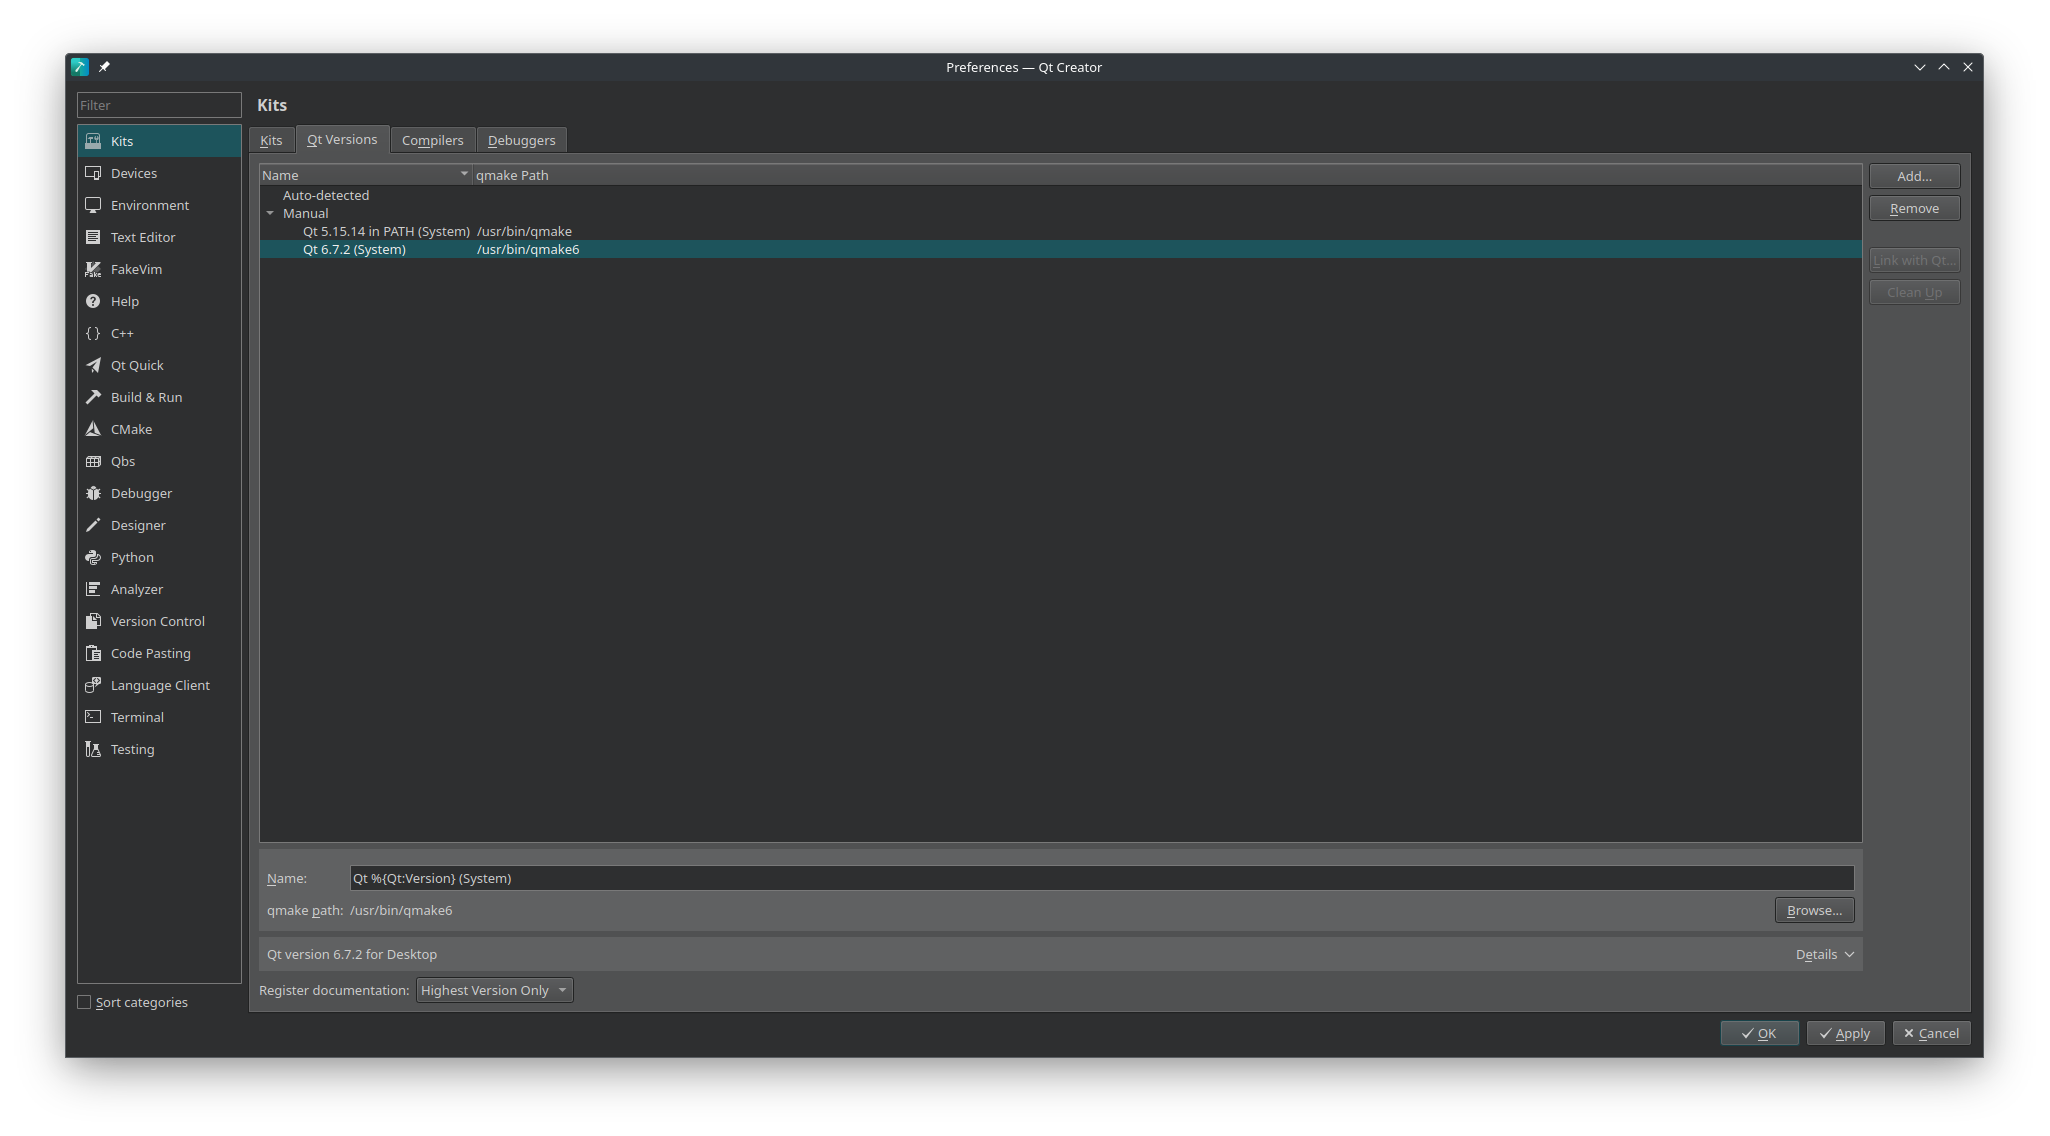Click the Testing flask icon
Viewport: 2050px width, 1136px height.
93,749
